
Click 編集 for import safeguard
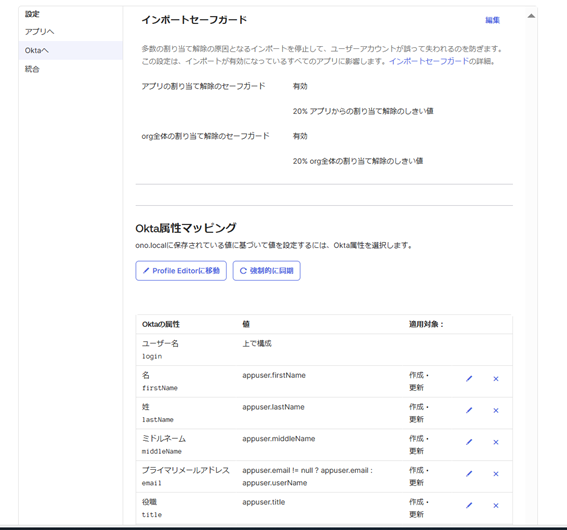coord(492,20)
